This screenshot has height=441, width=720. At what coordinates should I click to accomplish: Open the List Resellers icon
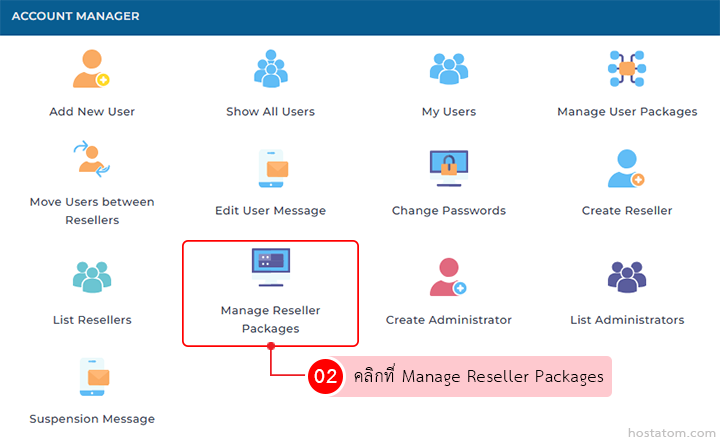click(x=91, y=277)
